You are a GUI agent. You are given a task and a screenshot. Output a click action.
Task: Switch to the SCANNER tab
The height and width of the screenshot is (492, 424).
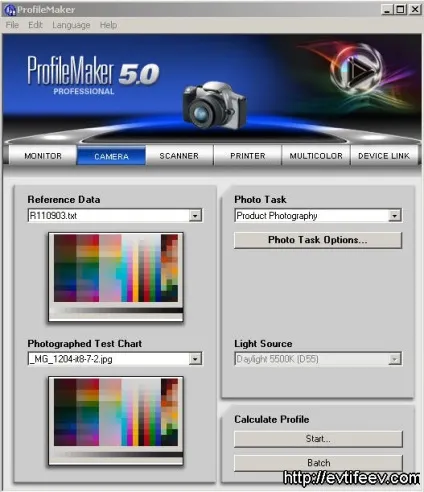(x=179, y=155)
